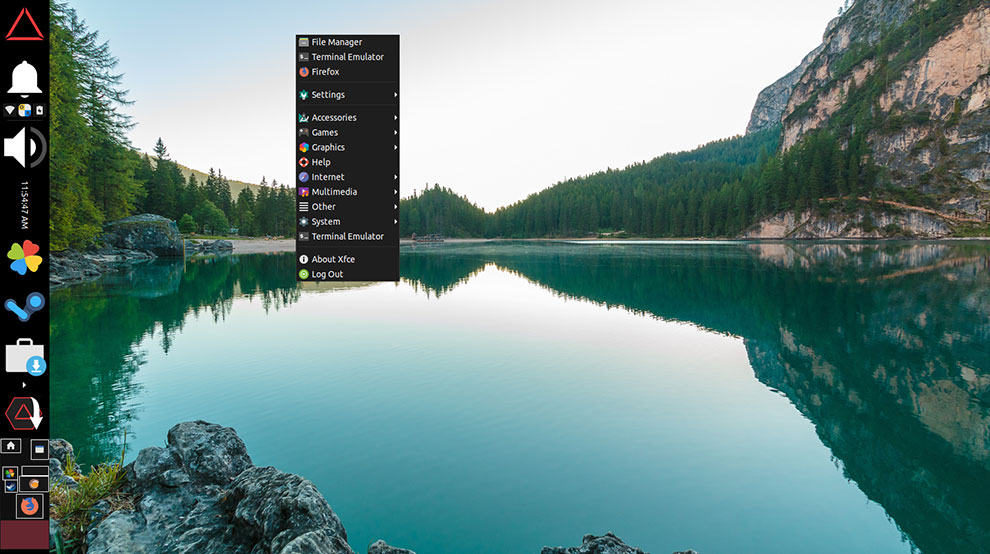Viewport: 990px width, 554px height.
Task: Click the clipboard manager tray icon
Action: [40, 111]
